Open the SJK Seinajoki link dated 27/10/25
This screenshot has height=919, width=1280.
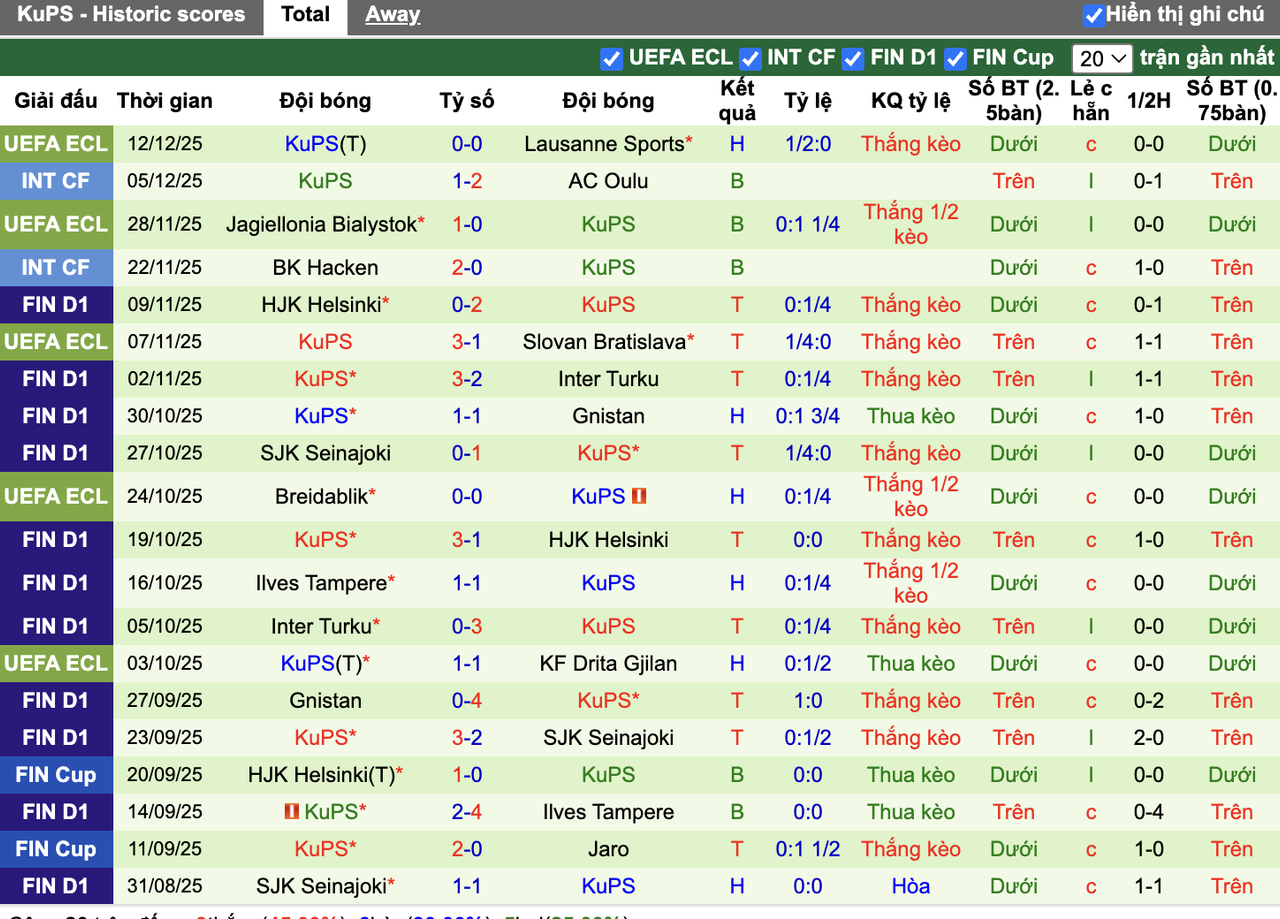pyautogui.click(x=325, y=453)
